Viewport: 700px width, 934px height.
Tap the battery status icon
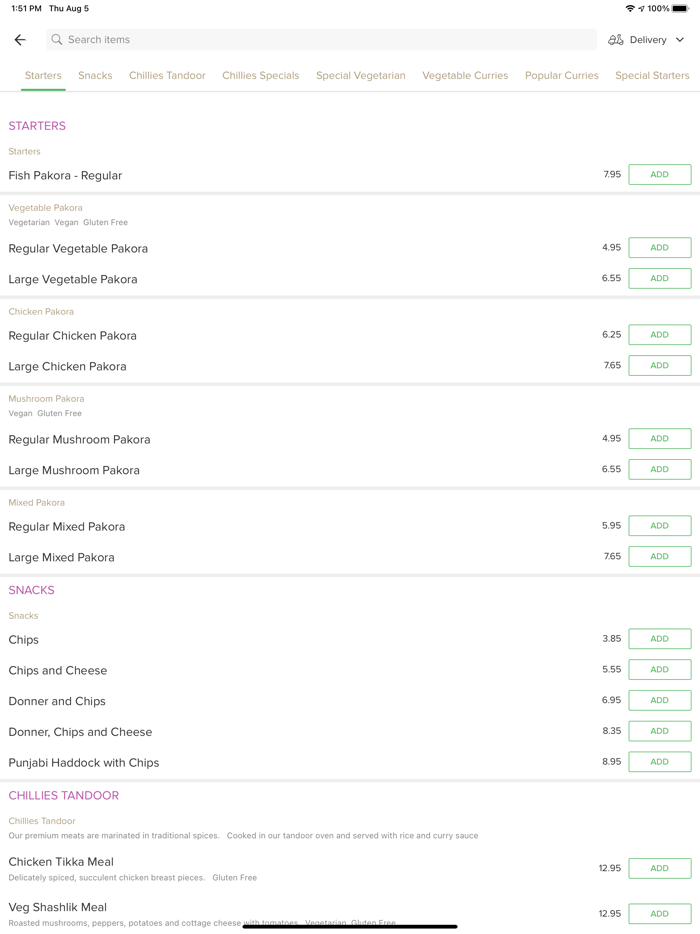coord(680,9)
